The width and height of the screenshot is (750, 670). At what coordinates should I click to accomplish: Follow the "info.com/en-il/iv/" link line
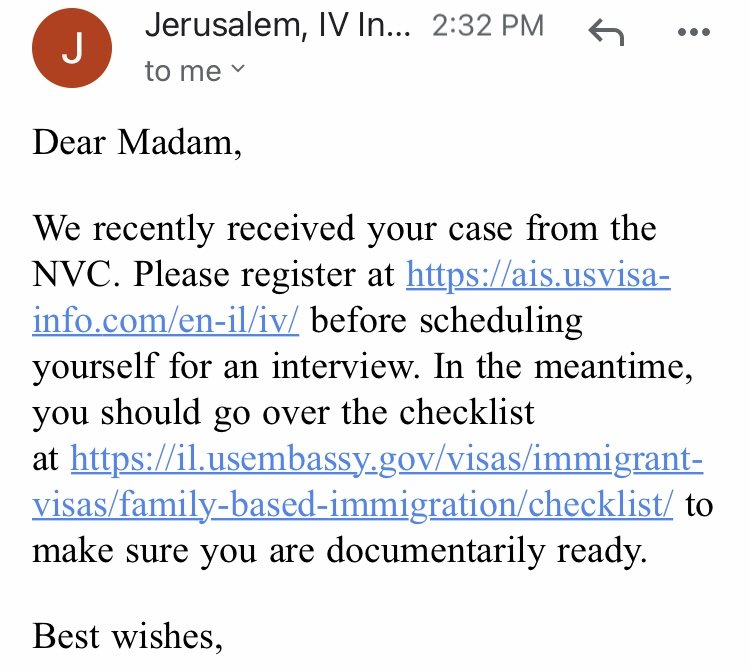(x=165, y=320)
